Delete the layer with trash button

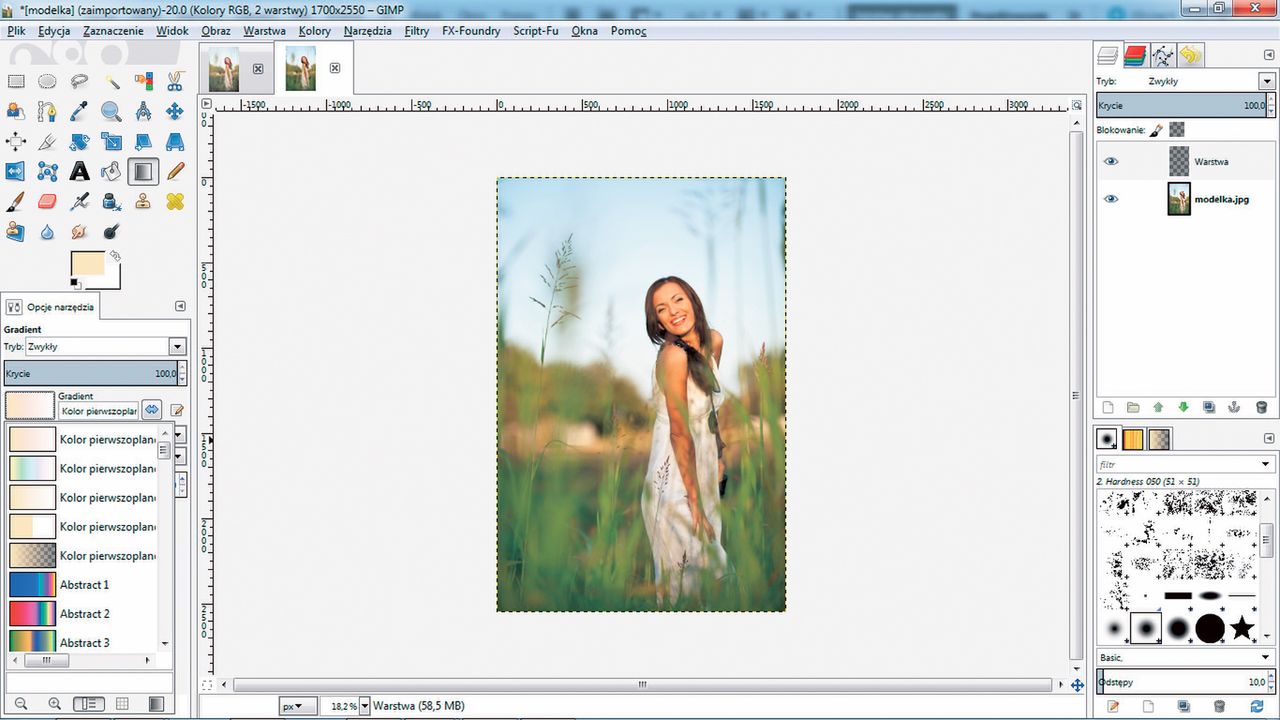pos(1261,408)
